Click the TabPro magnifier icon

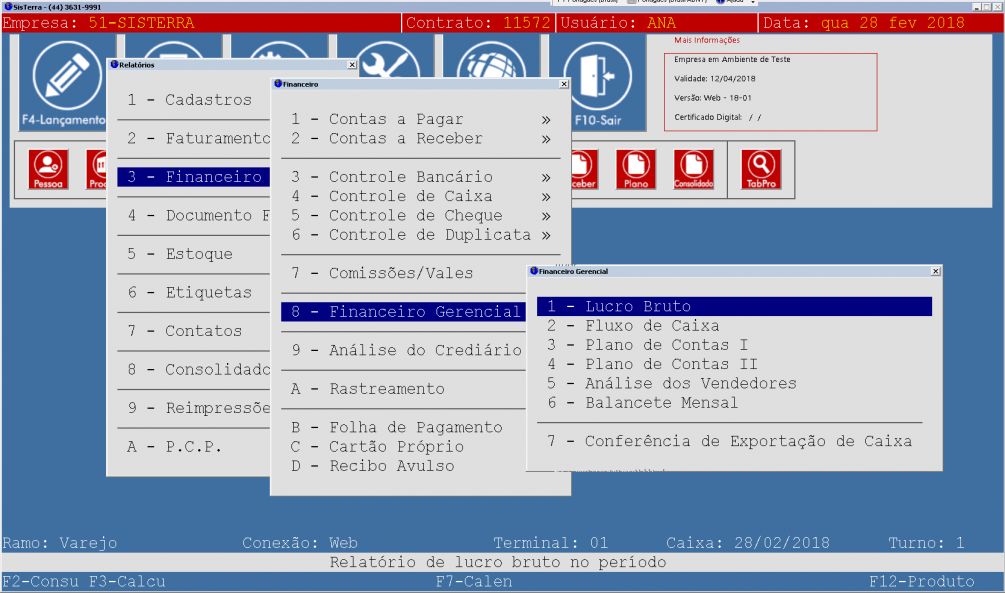760,169
